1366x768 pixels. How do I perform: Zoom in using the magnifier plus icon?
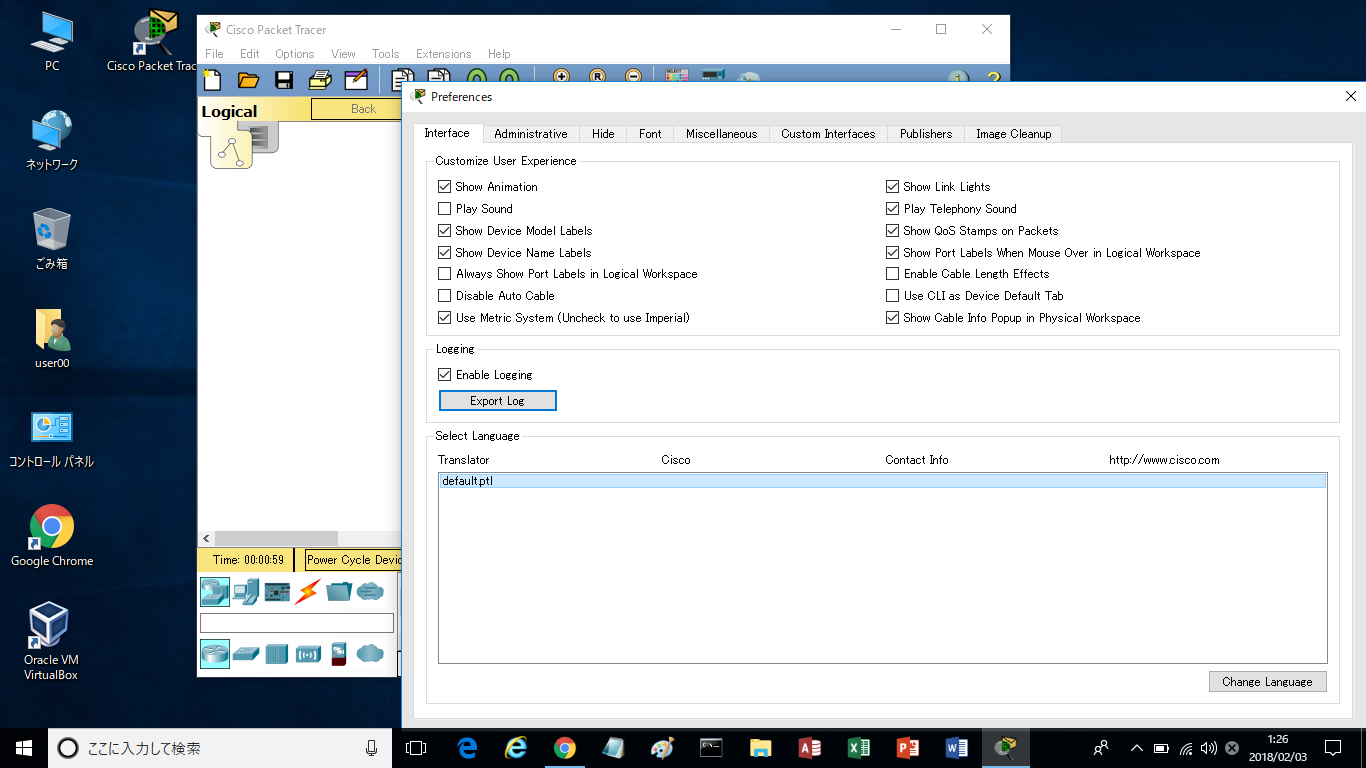(x=561, y=76)
